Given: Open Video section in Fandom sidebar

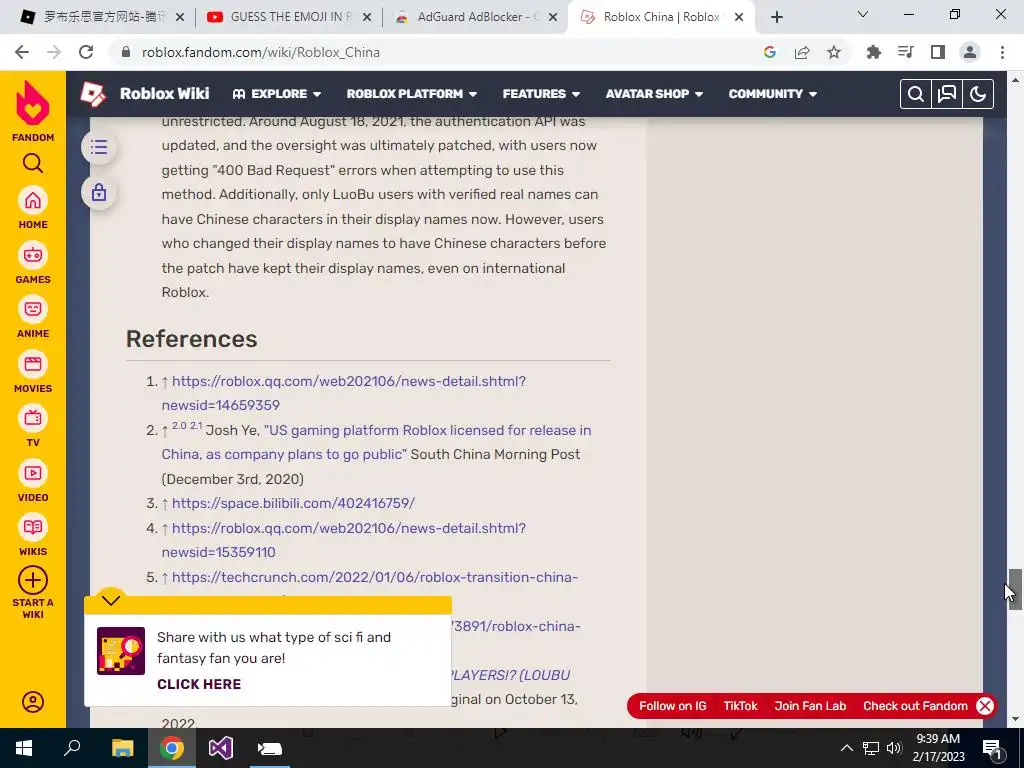Looking at the screenshot, I should [x=33, y=473].
